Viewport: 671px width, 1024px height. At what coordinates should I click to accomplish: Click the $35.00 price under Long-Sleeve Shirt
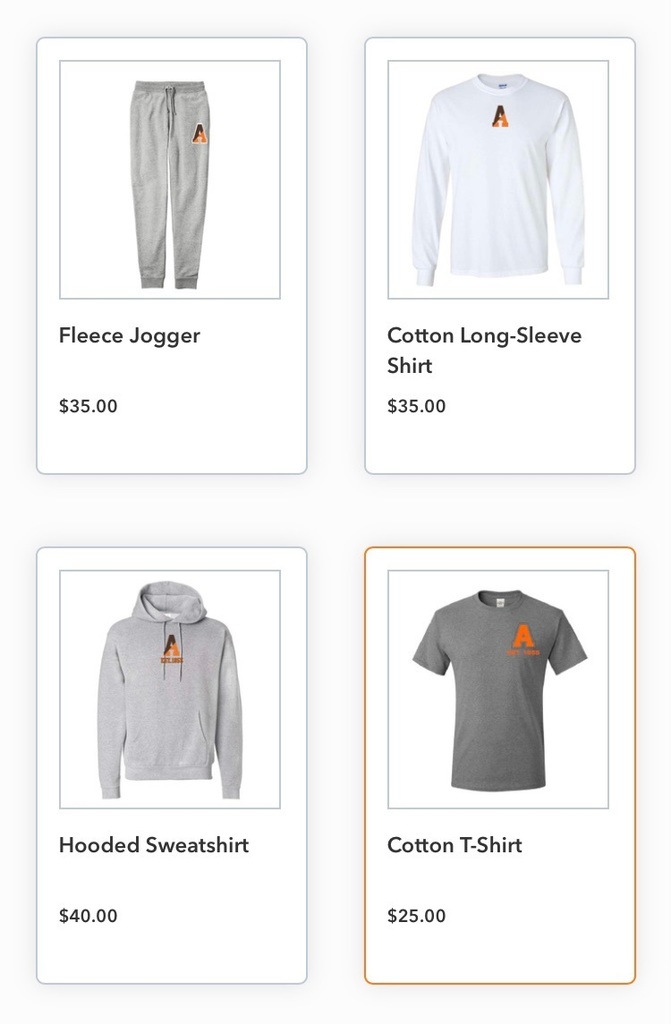click(416, 406)
